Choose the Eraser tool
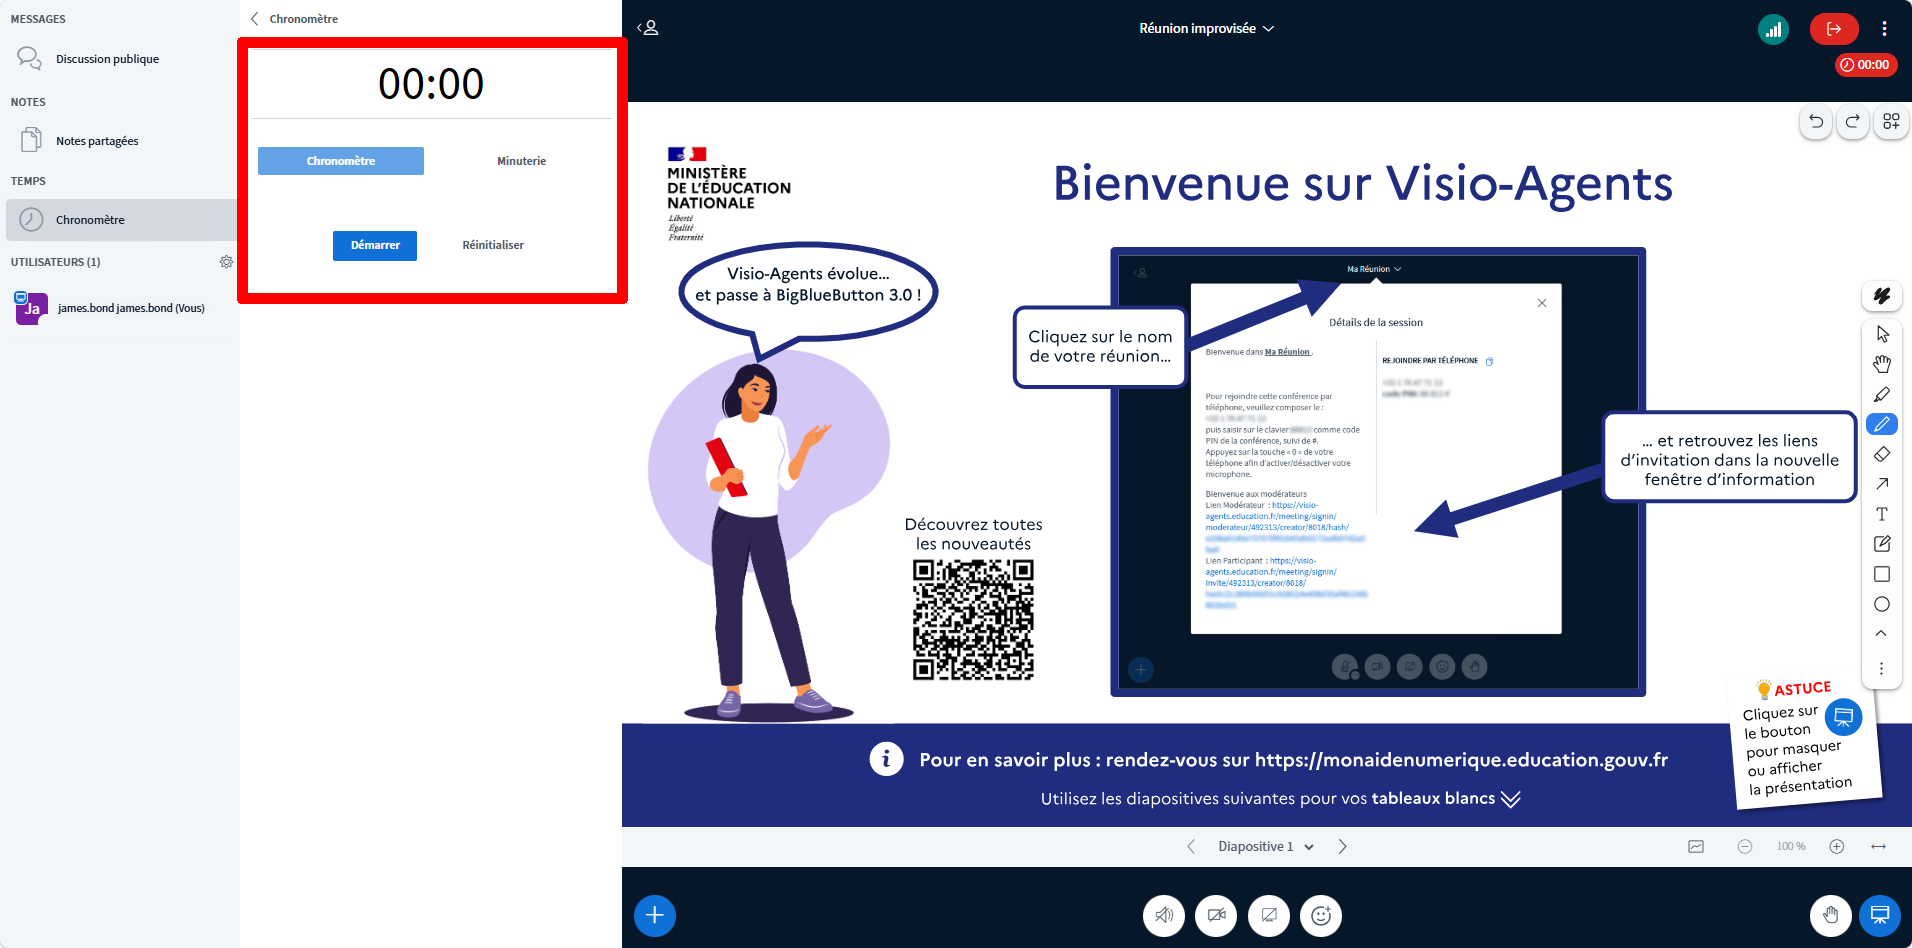1912x948 pixels. (x=1882, y=454)
